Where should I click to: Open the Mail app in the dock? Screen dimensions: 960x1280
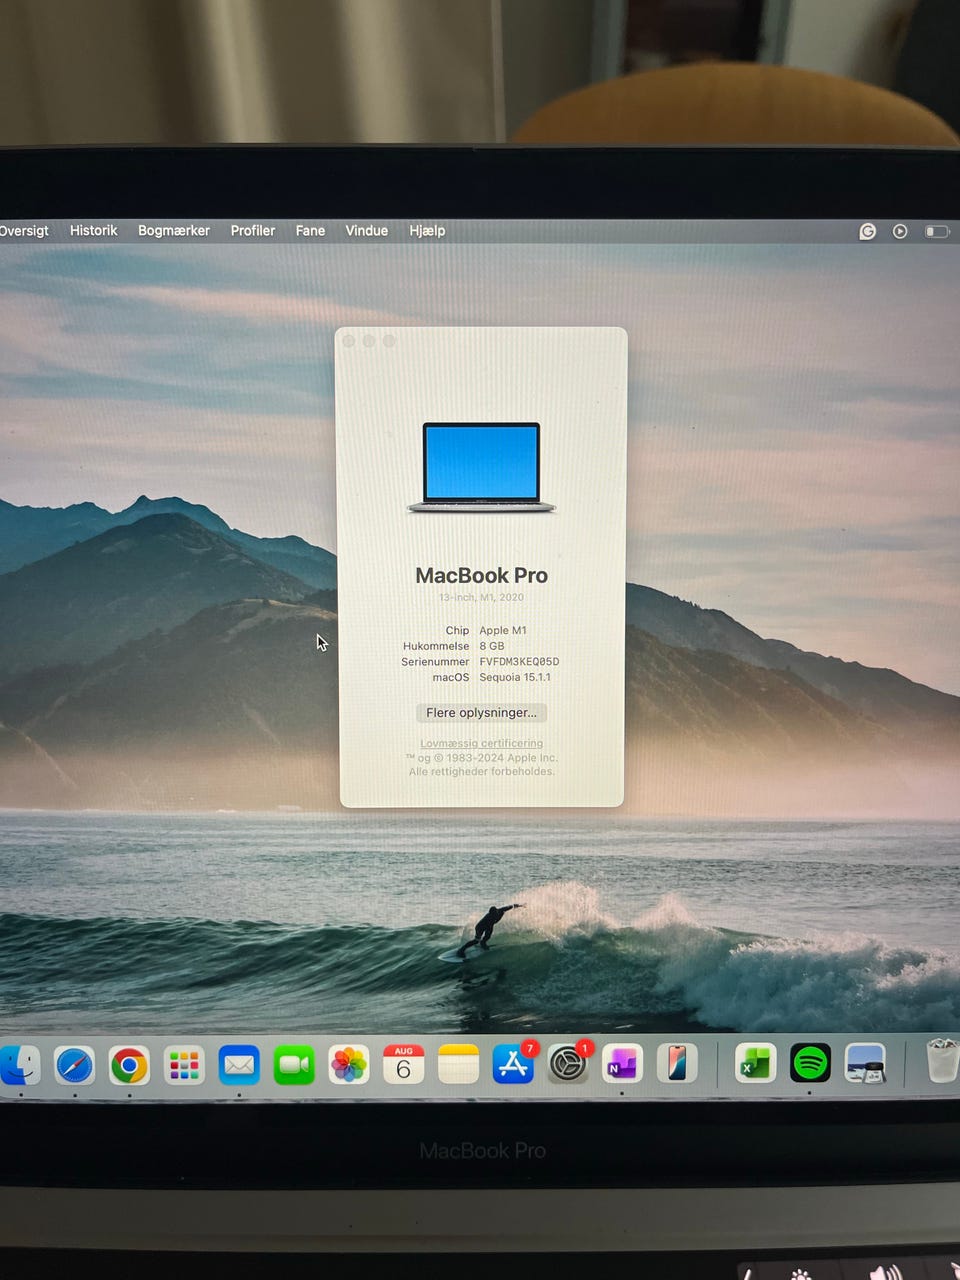pyautogui.click(x=239, y=1065)
